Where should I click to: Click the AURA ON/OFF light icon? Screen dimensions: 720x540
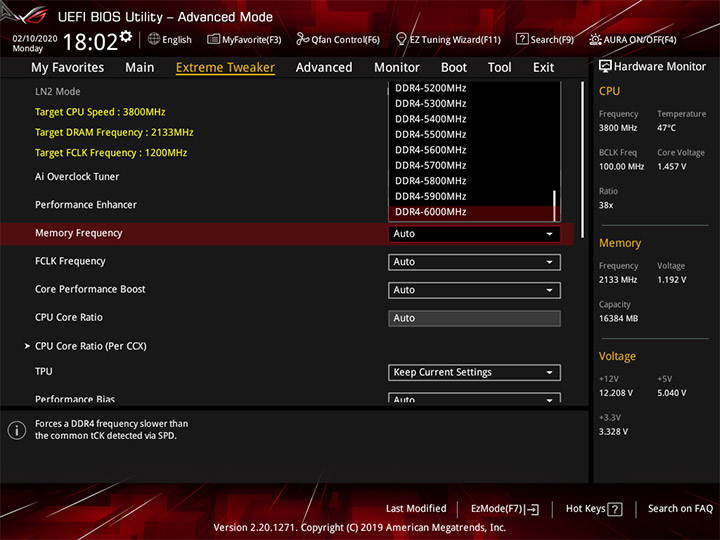coord(595,39)
